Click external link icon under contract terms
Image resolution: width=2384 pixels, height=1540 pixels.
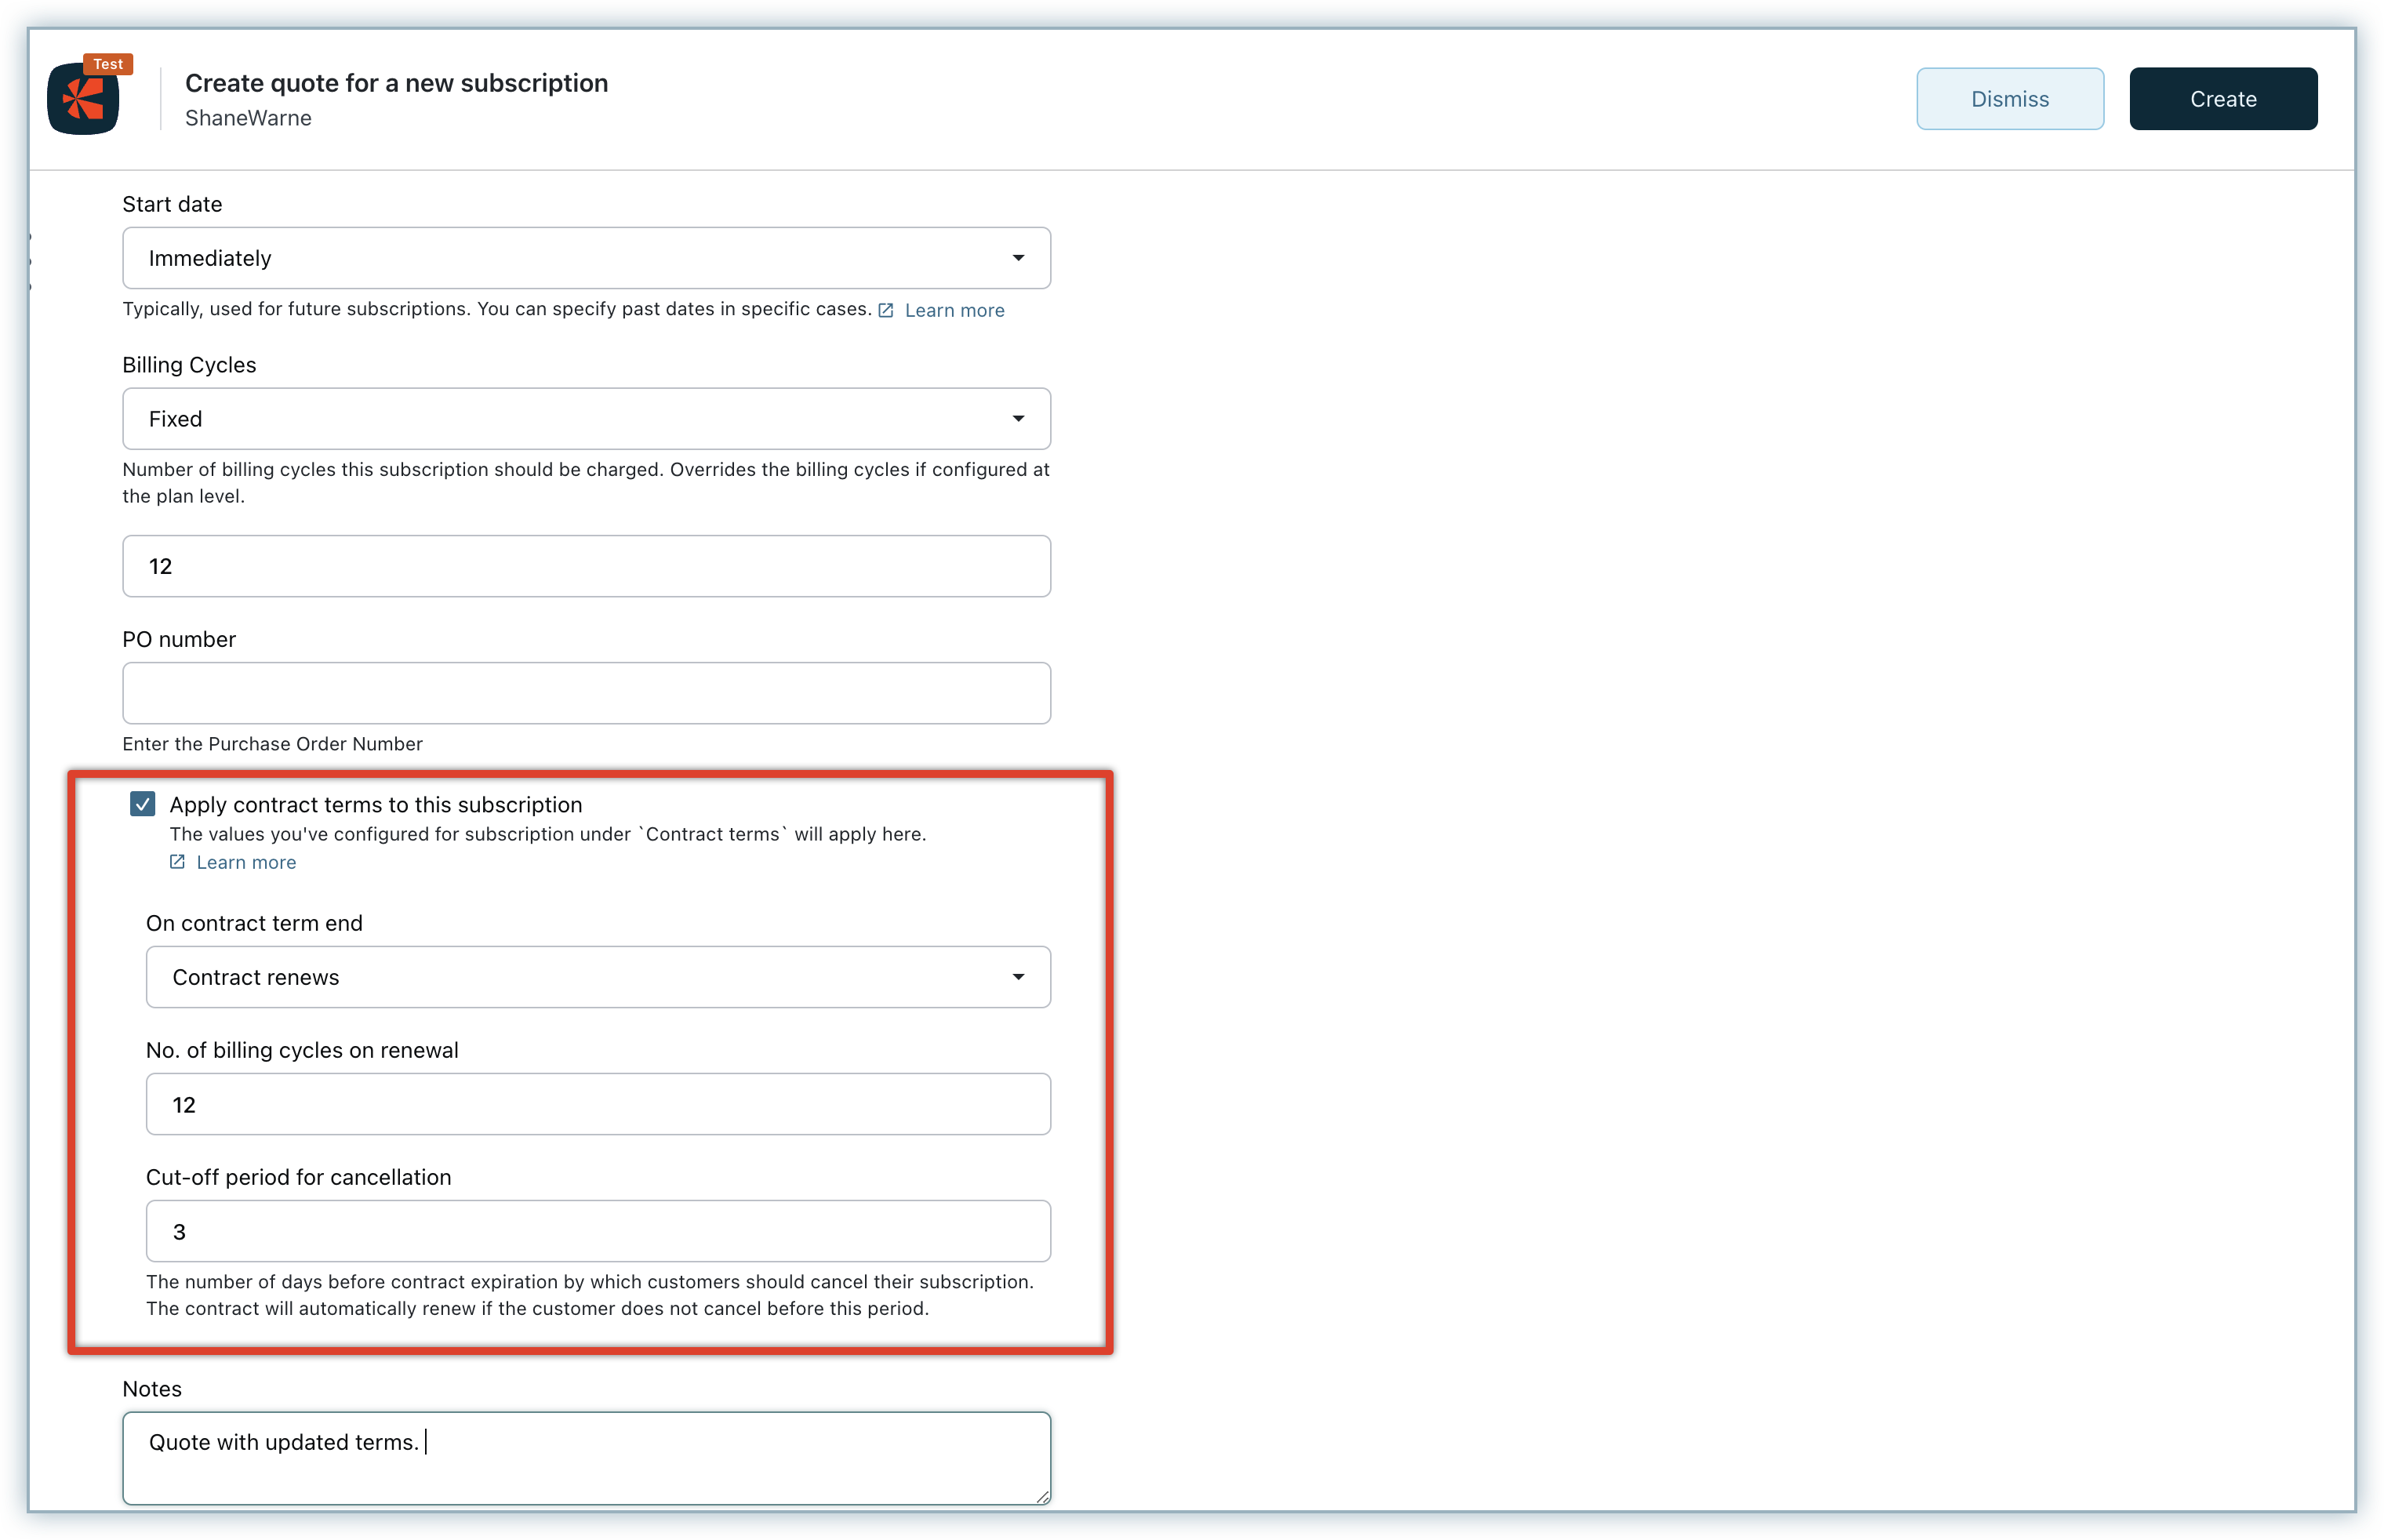[x=177, y=862]
